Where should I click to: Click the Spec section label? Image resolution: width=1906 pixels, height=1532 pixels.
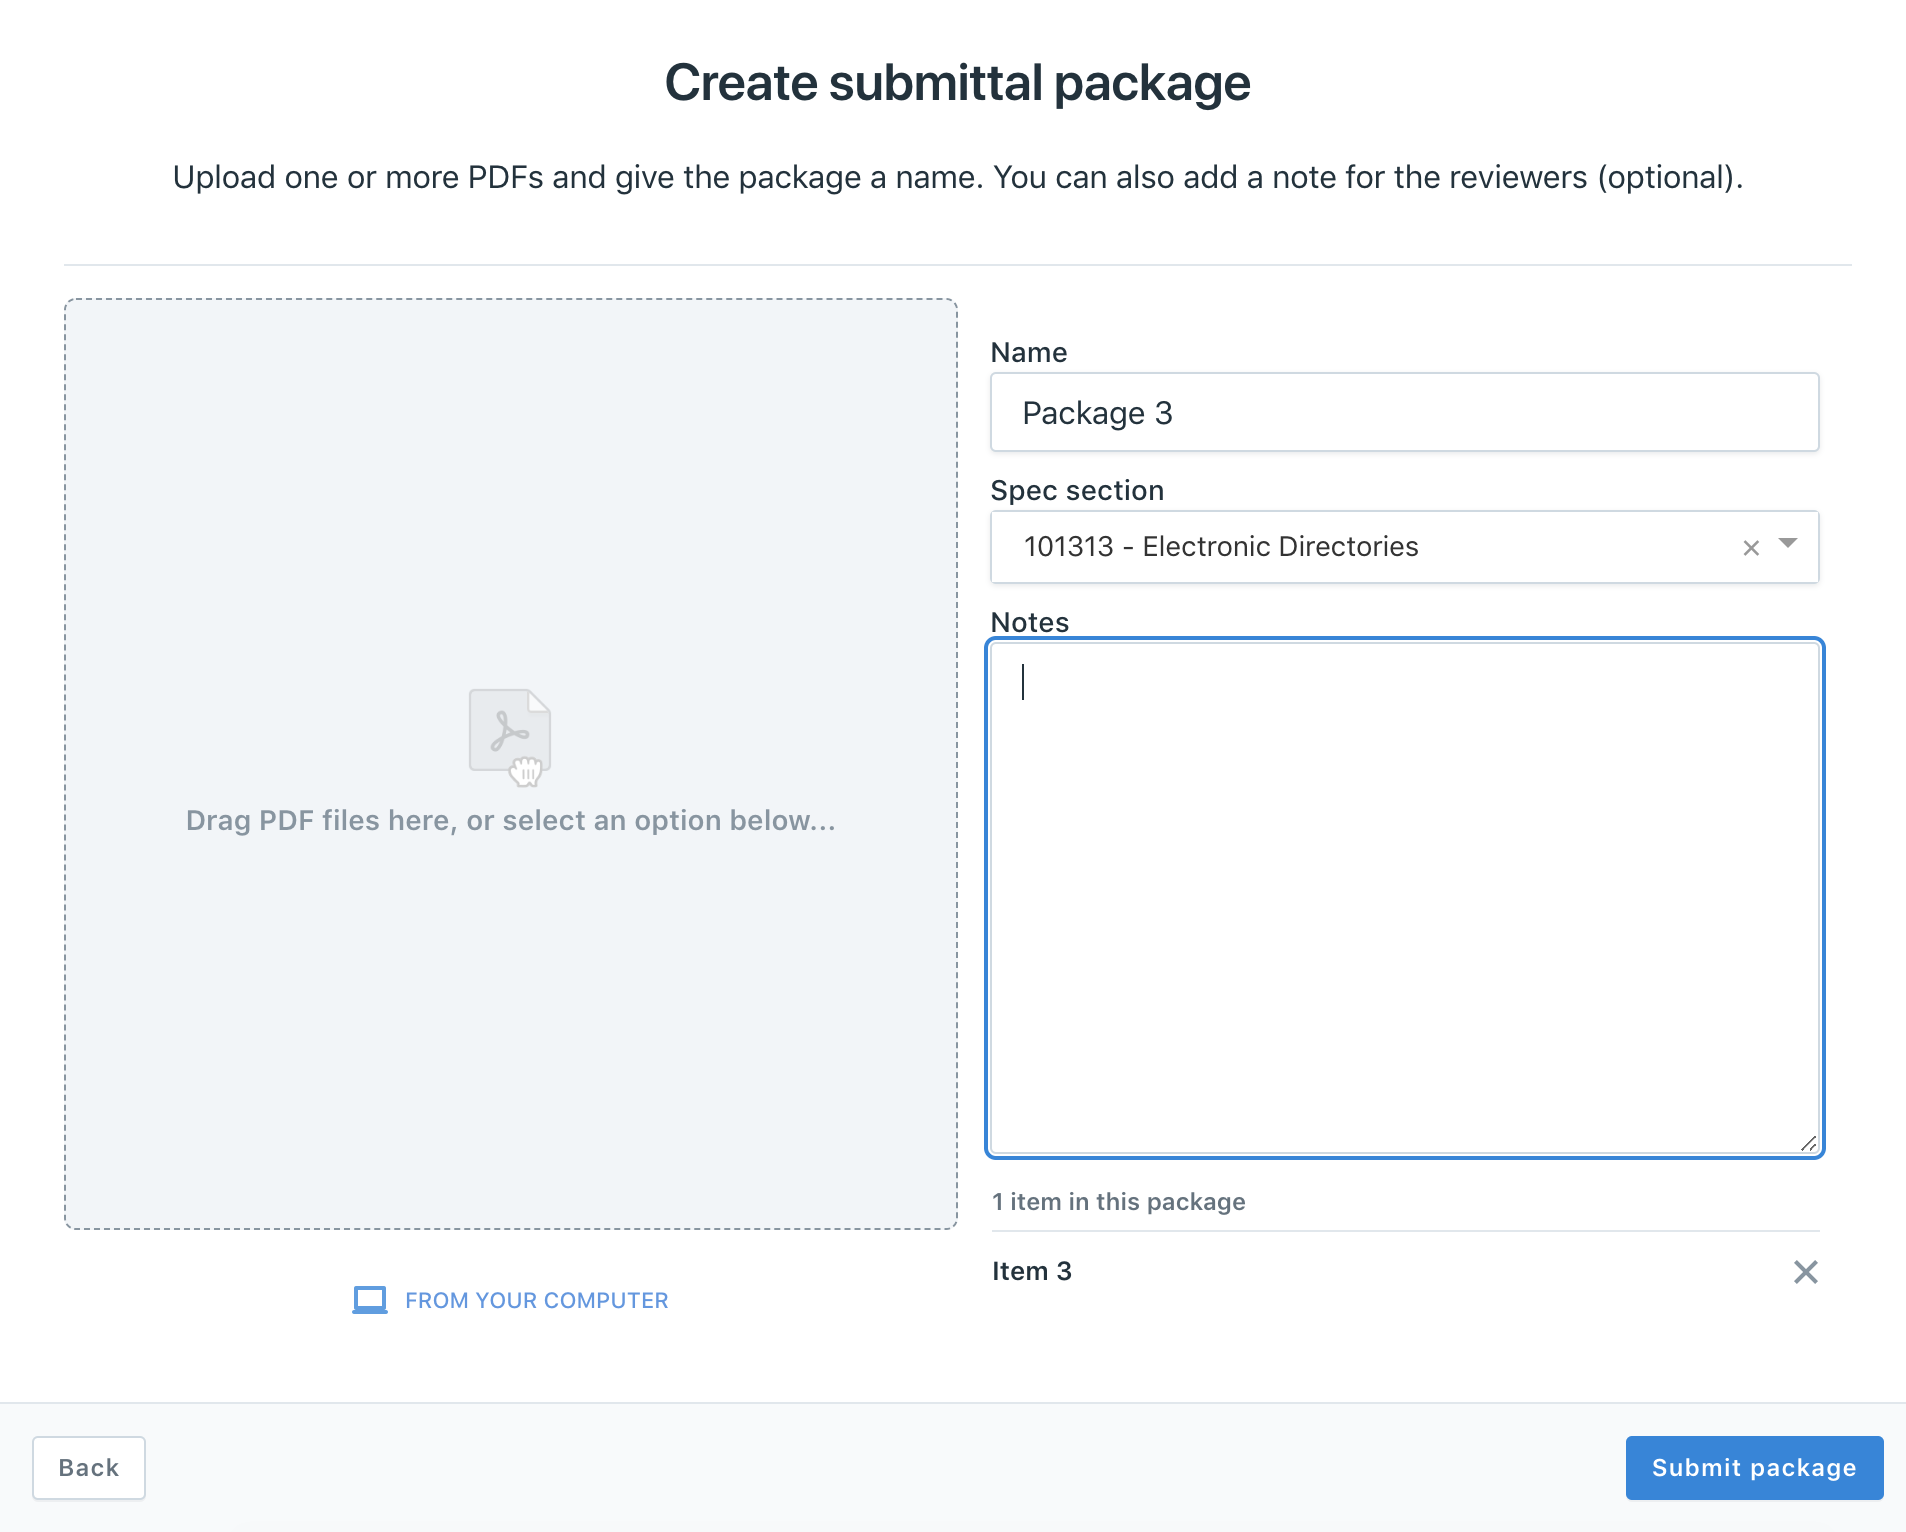pyautogui.click(x=1077, y=490)
